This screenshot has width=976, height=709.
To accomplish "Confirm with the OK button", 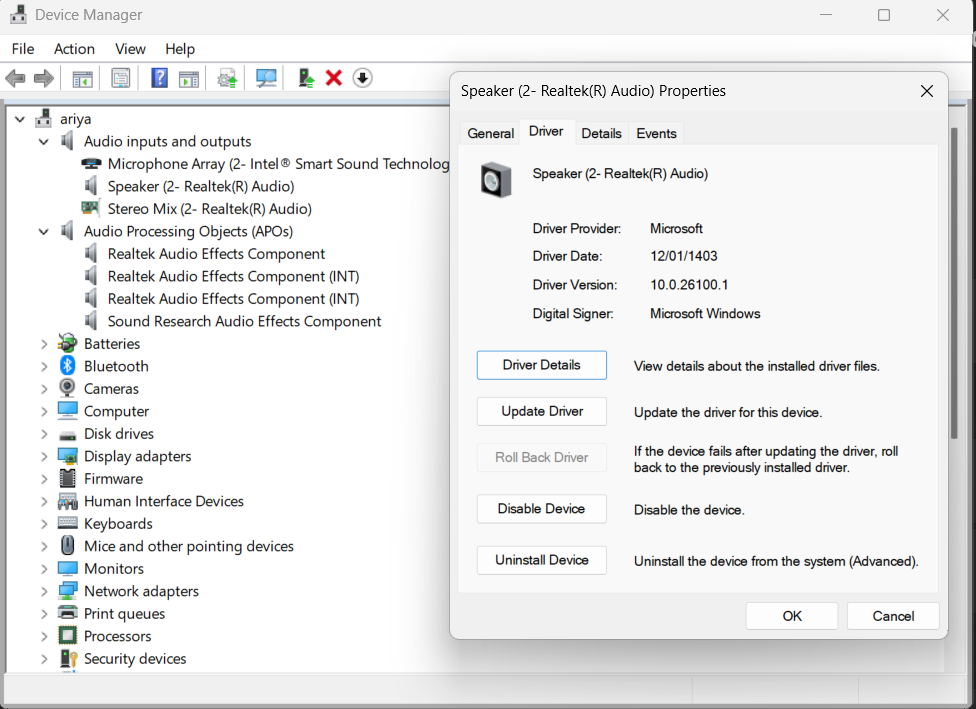I will 792,616.
